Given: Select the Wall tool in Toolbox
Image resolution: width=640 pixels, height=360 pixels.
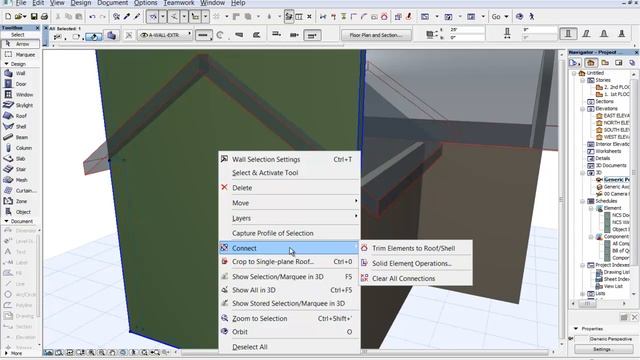Looking at the screenshot, I should pos(20,73).
